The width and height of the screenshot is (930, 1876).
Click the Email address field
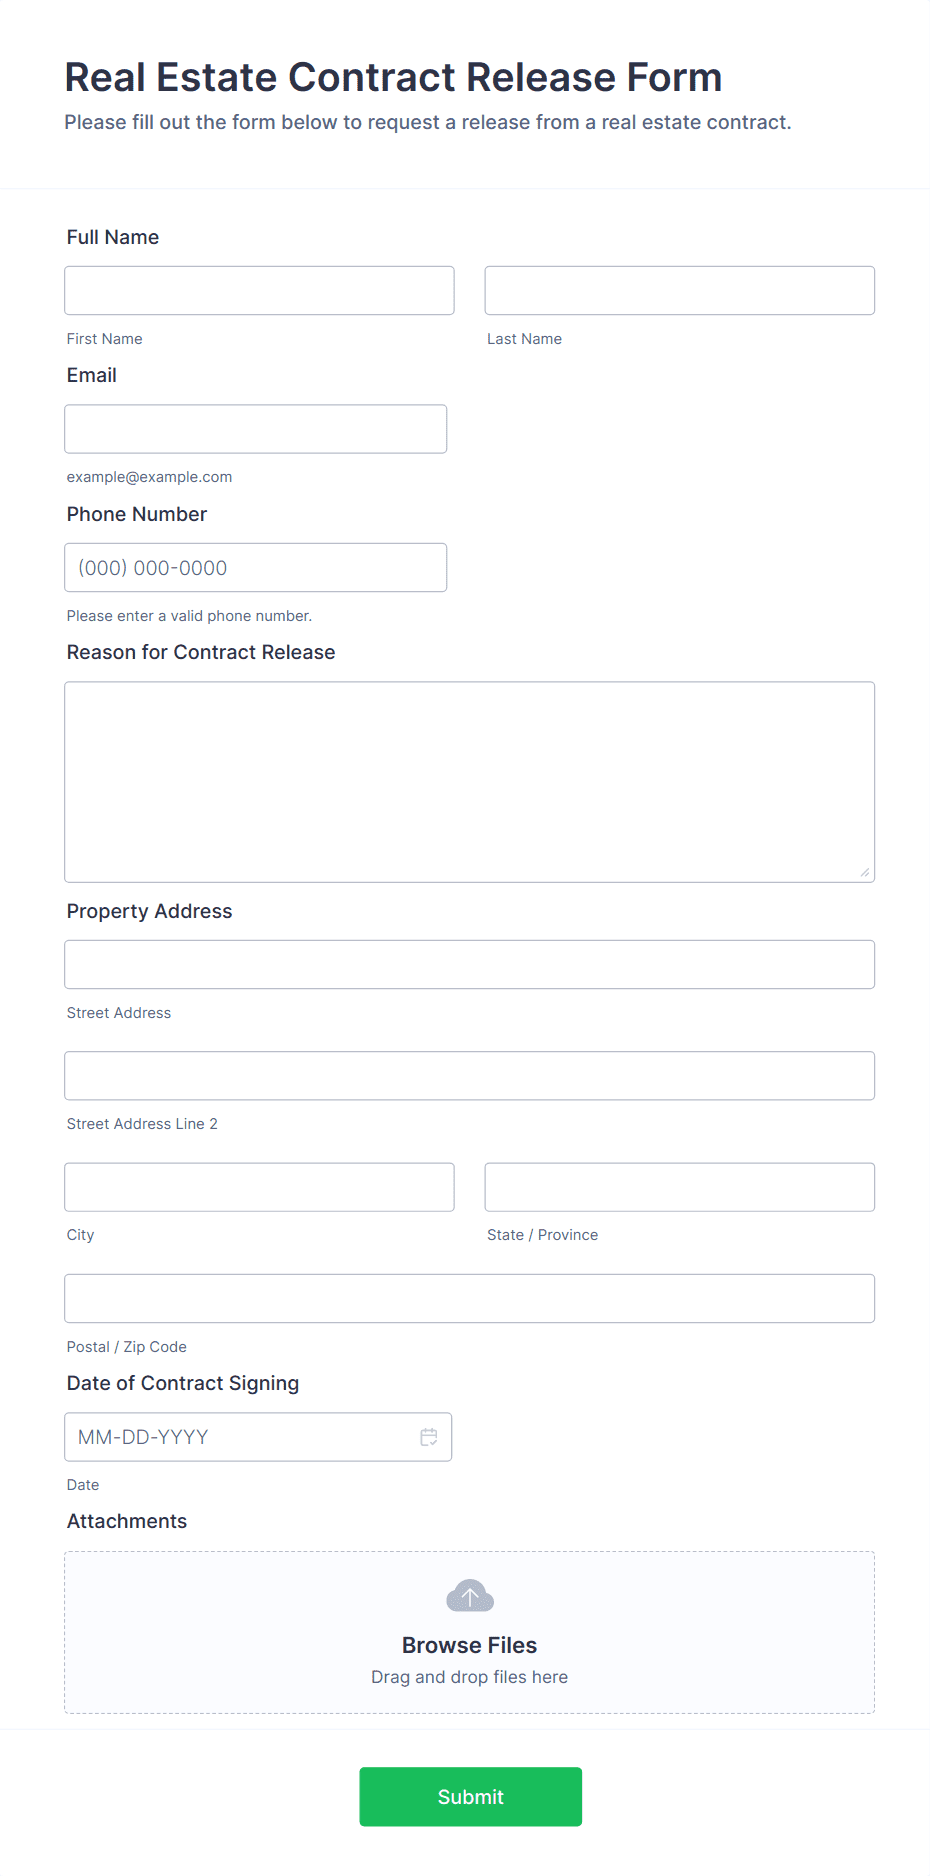click(255, 428)
